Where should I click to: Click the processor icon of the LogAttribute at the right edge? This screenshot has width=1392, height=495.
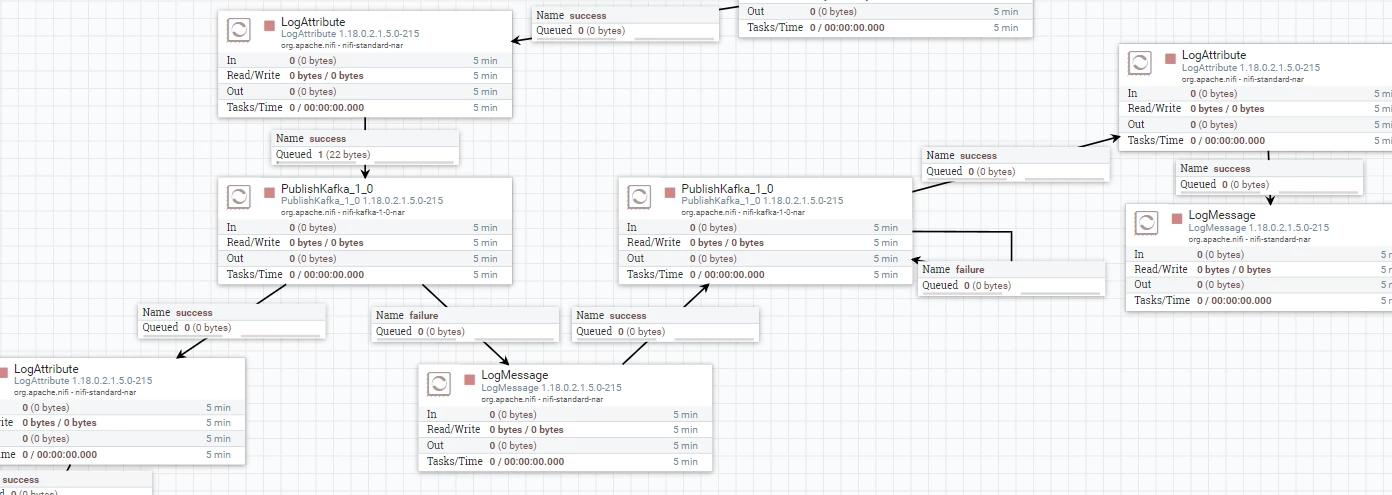pyautogui.click(x=1140, y=63)
